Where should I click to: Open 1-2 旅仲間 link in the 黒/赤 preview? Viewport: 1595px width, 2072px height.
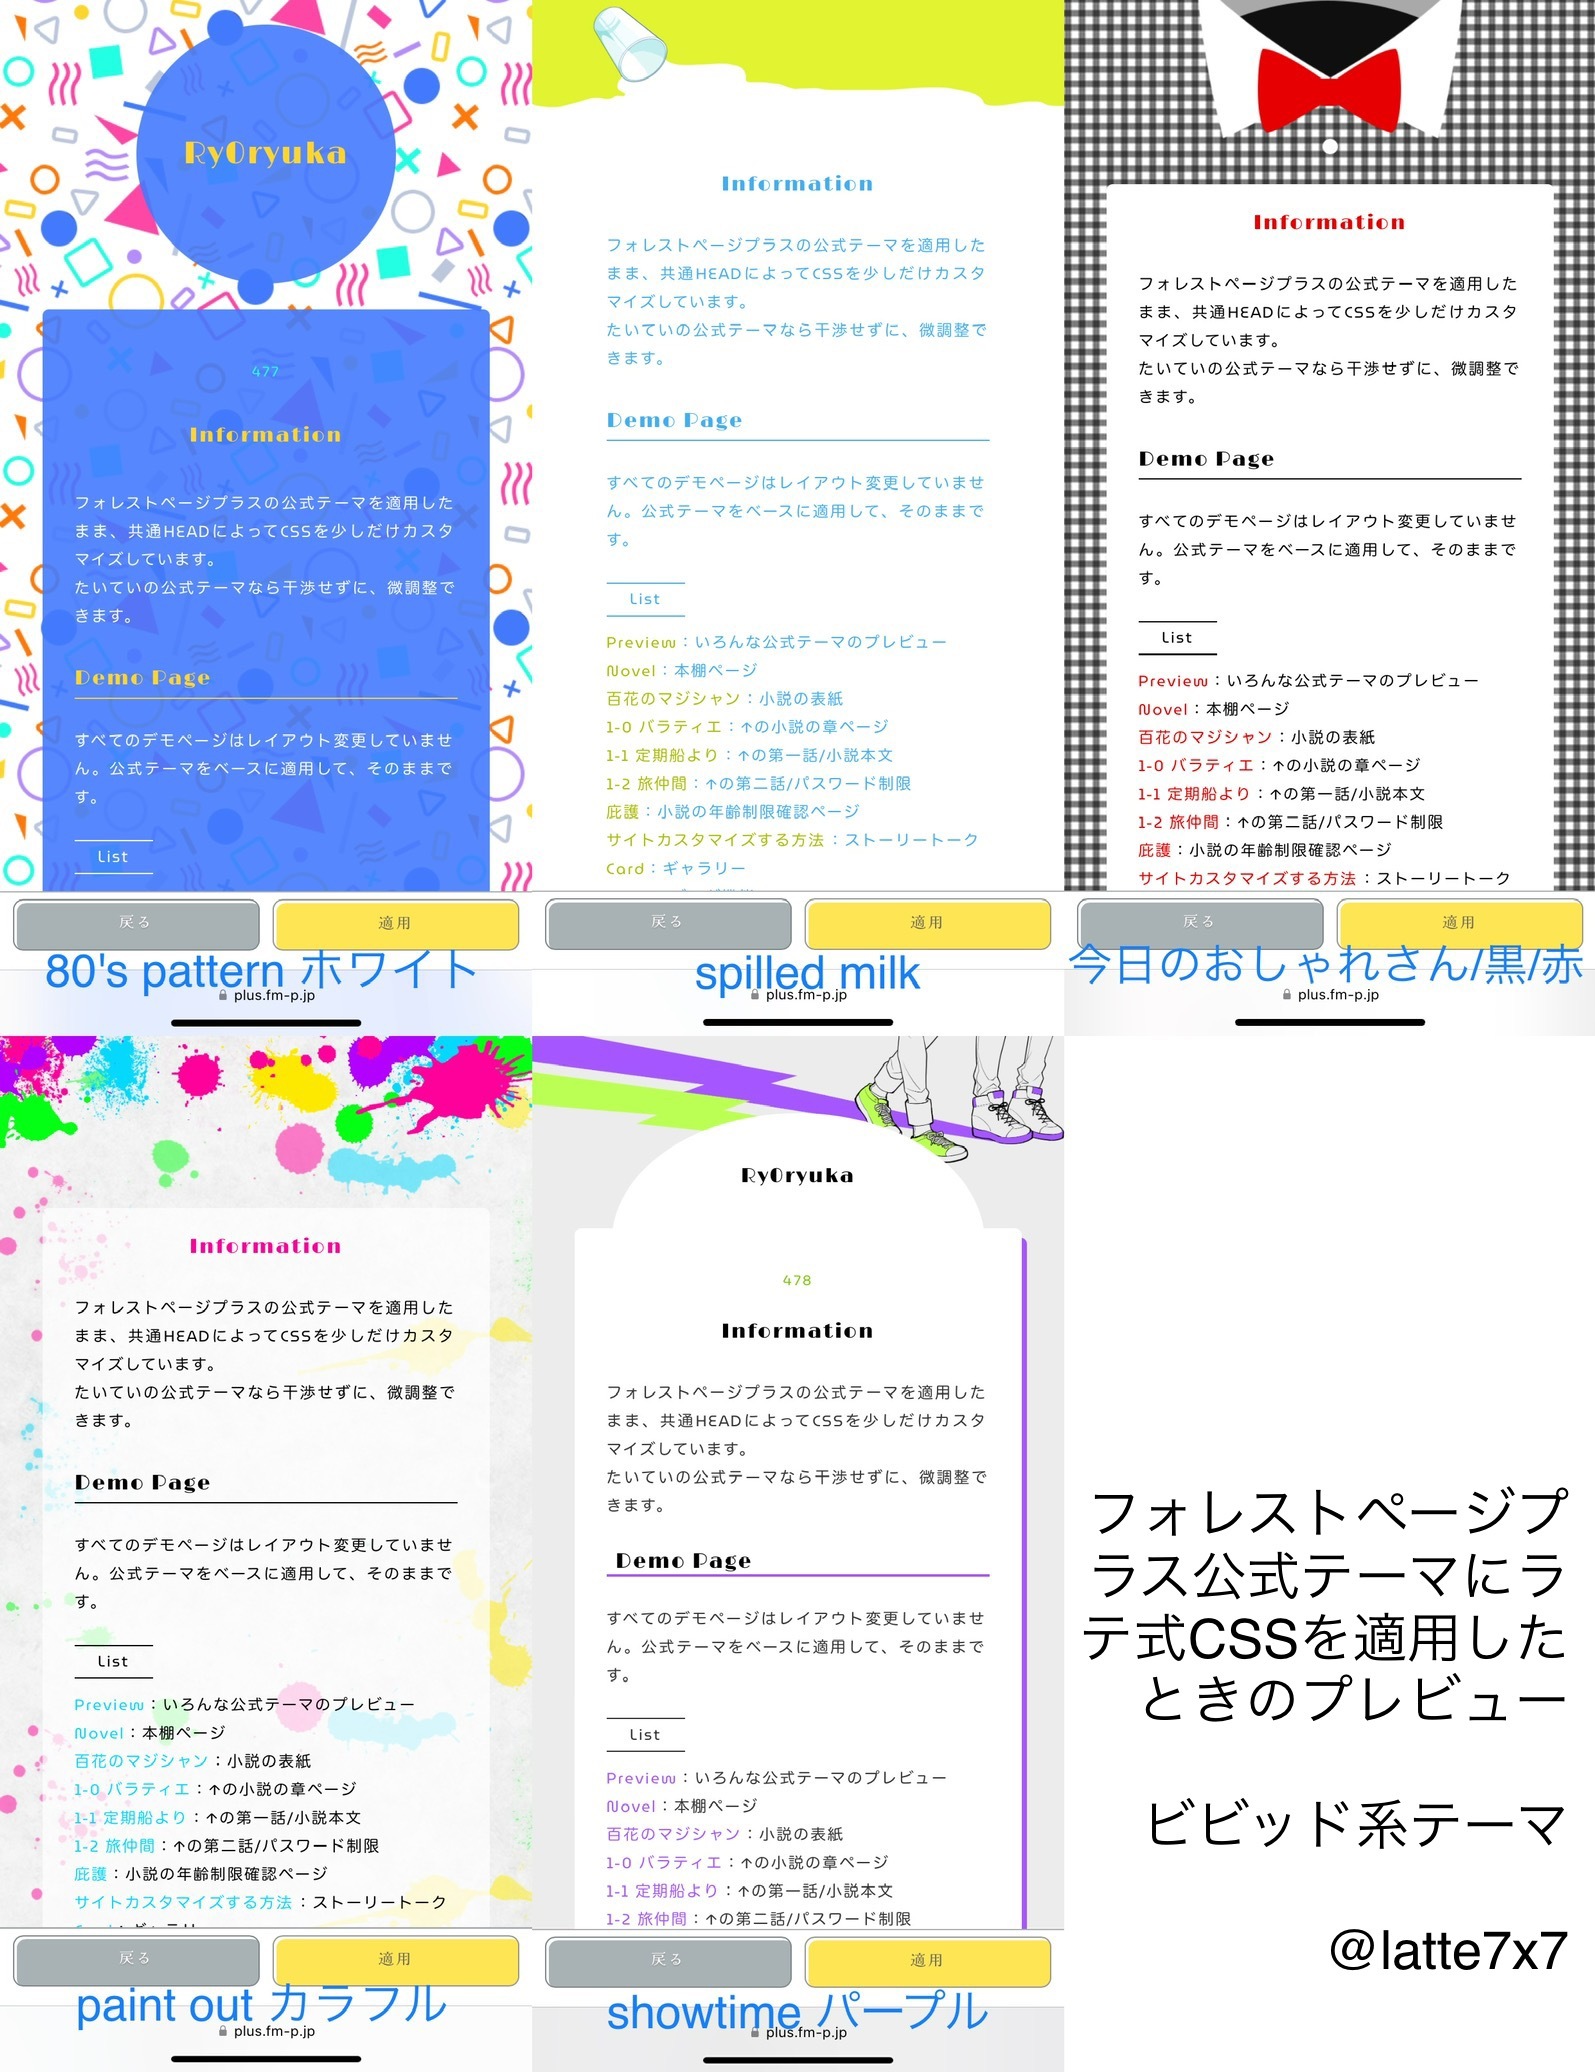[1177, 822]
